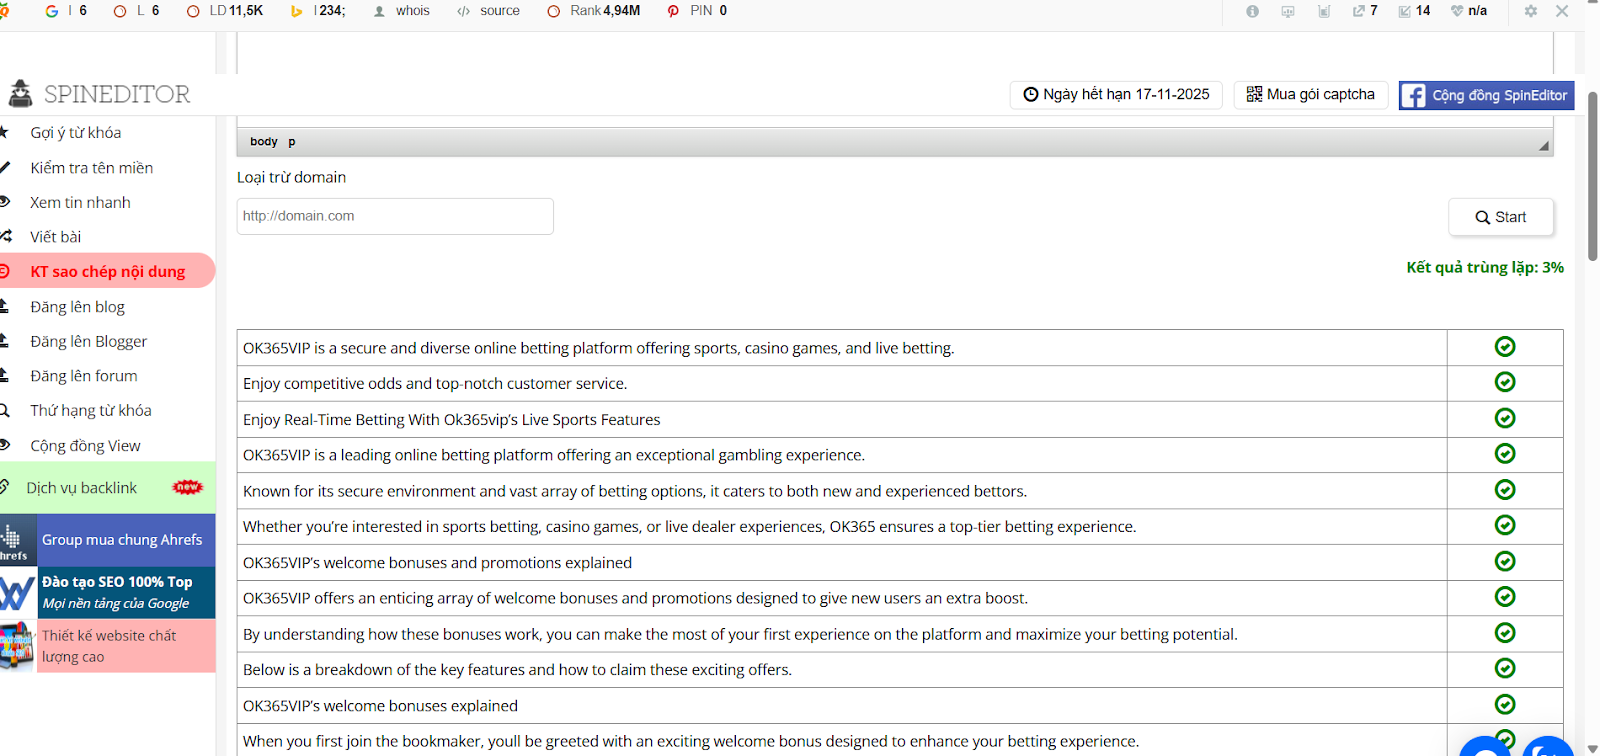Click the Start search button
This screenshot has width=1600, height=756.
(1501, 217)
